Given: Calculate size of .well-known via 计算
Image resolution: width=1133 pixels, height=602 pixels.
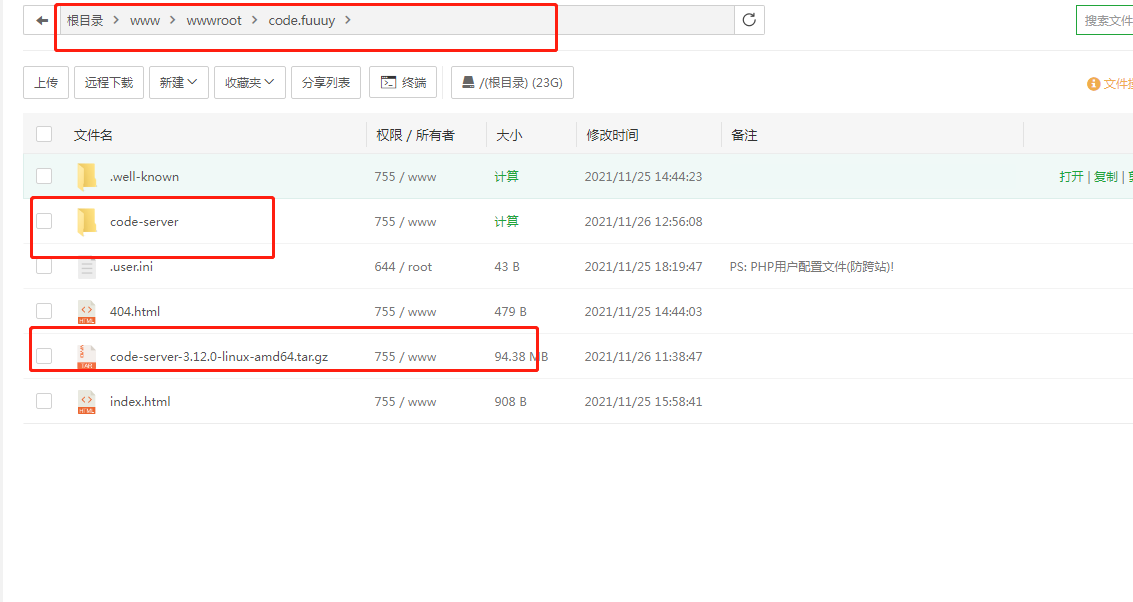Looking at the screenshot, I should tap(507, 176).
